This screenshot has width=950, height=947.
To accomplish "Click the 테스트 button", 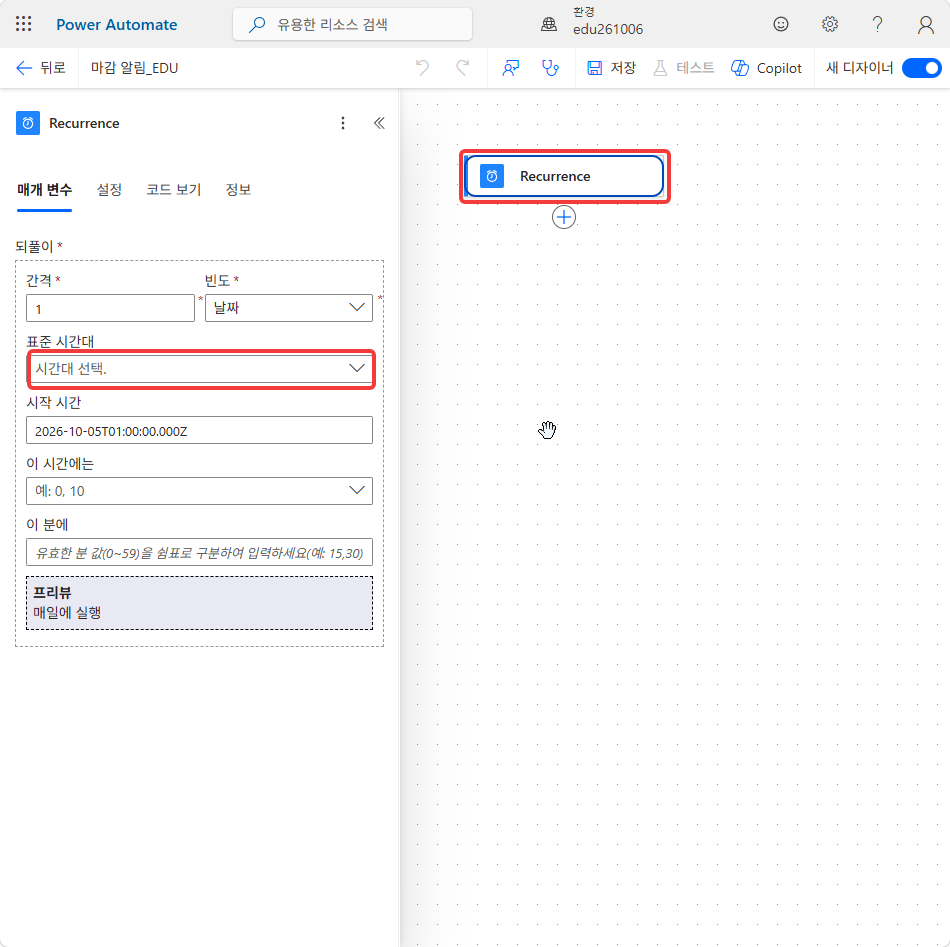I will coord(684,68).
